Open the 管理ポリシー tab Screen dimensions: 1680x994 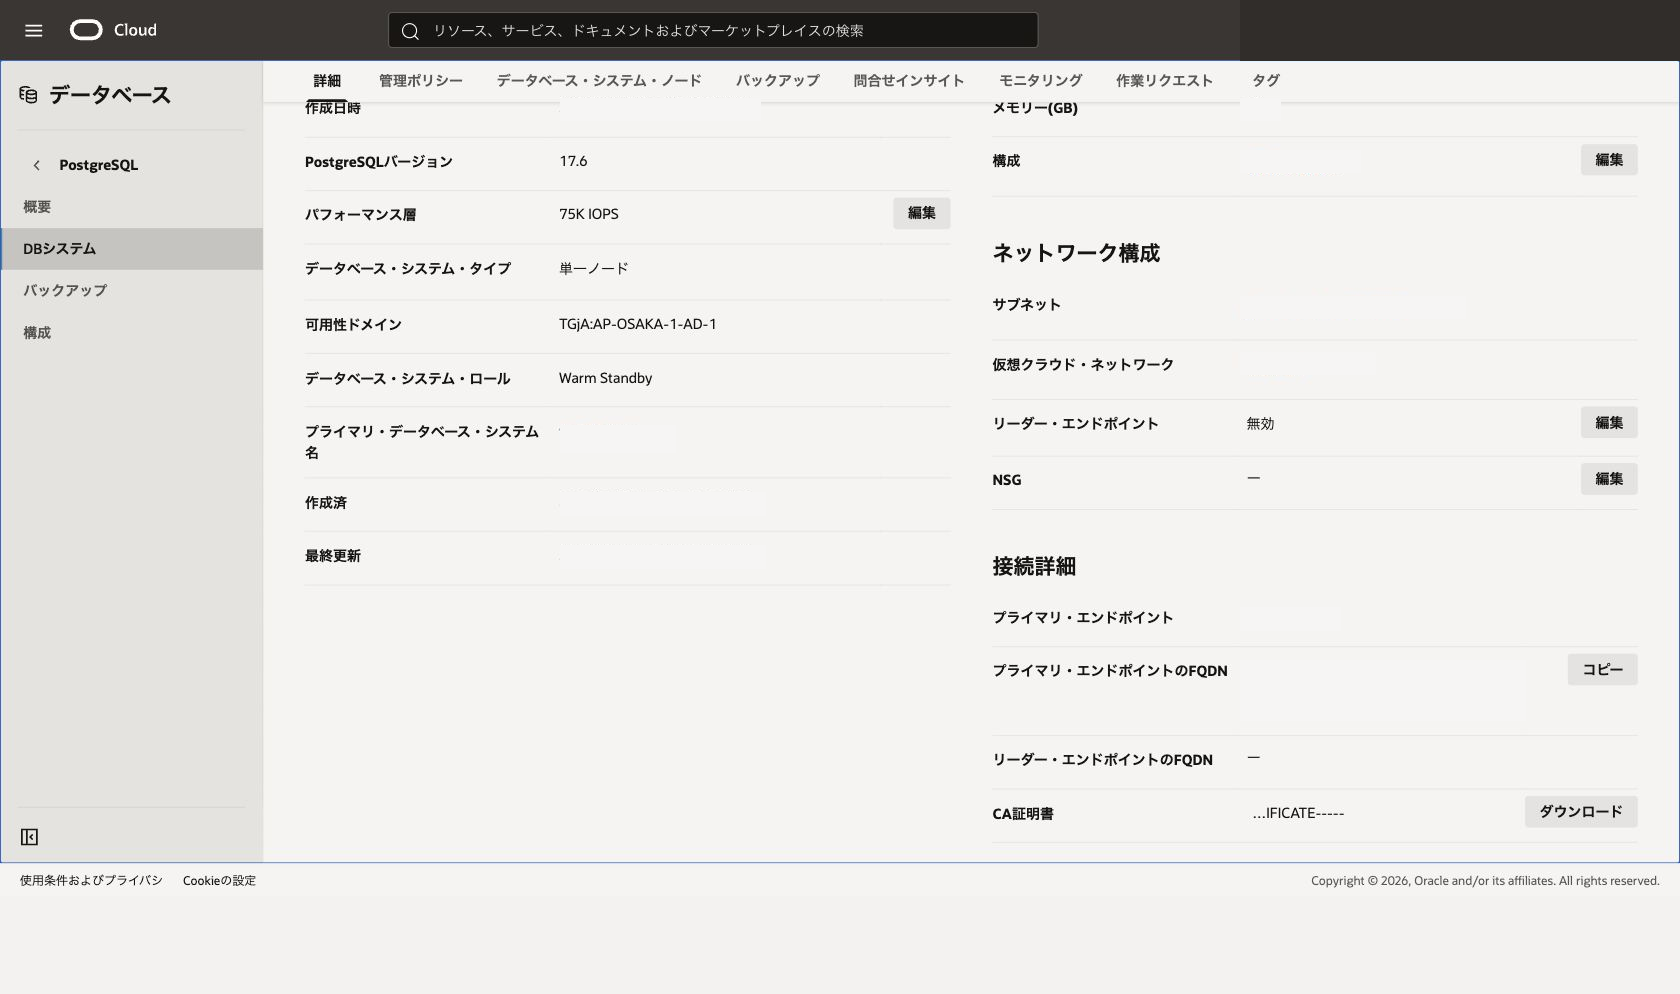click(x=420, y=81)
